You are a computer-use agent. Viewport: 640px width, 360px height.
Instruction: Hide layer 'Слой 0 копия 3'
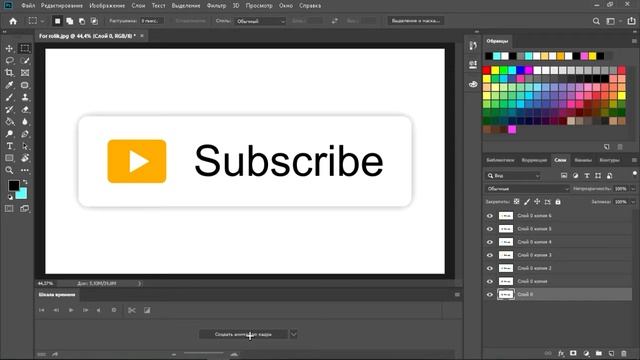(490, 255)
